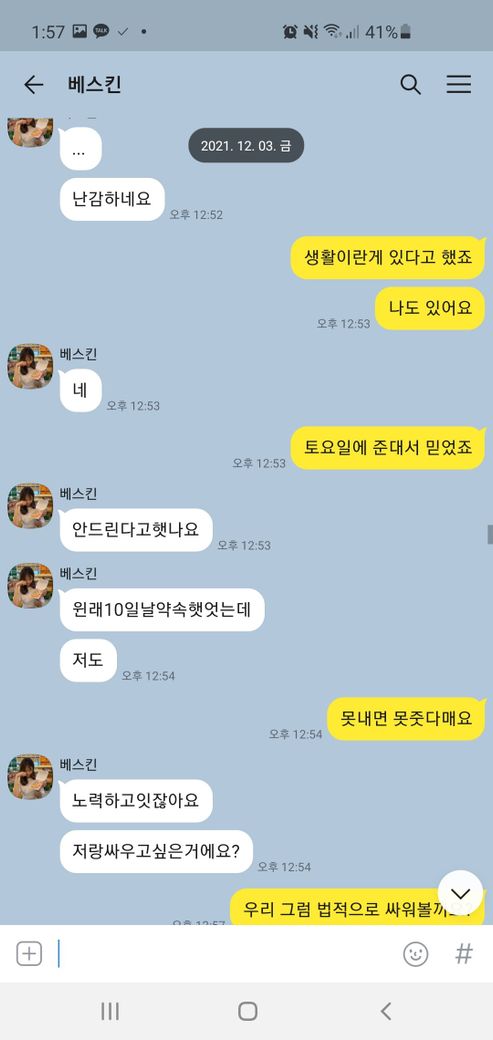
Task: Select the 난감하네요 message bubble
Action: coord(112,199)
